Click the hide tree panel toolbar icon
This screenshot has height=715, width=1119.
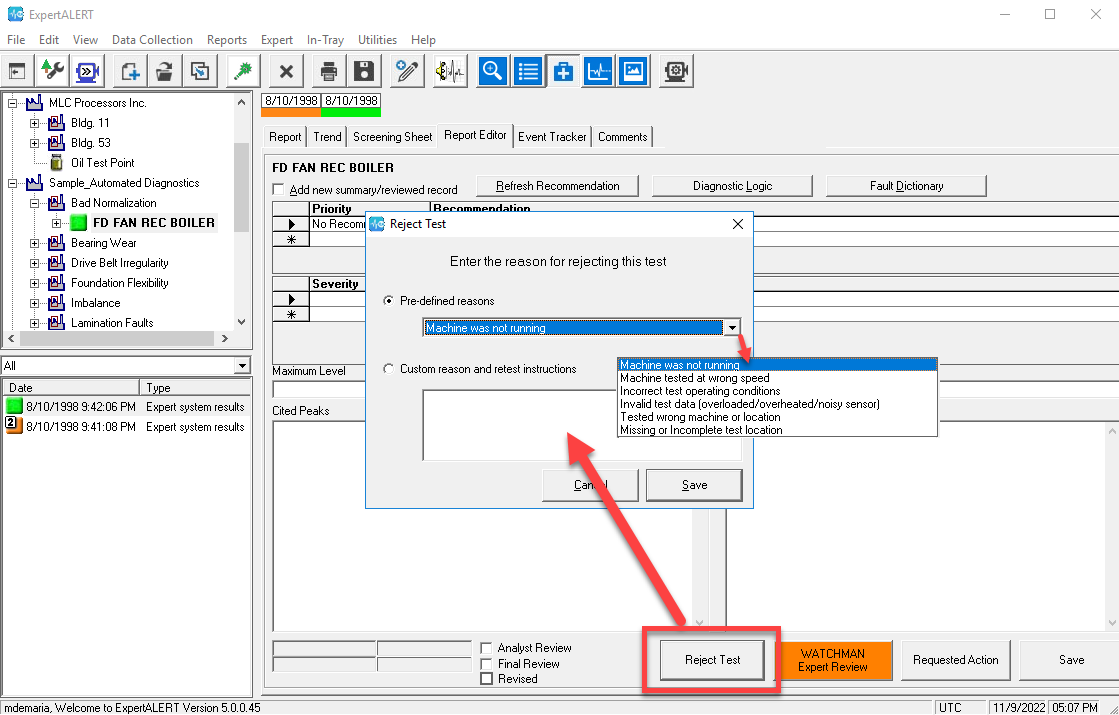pos(17,71)
